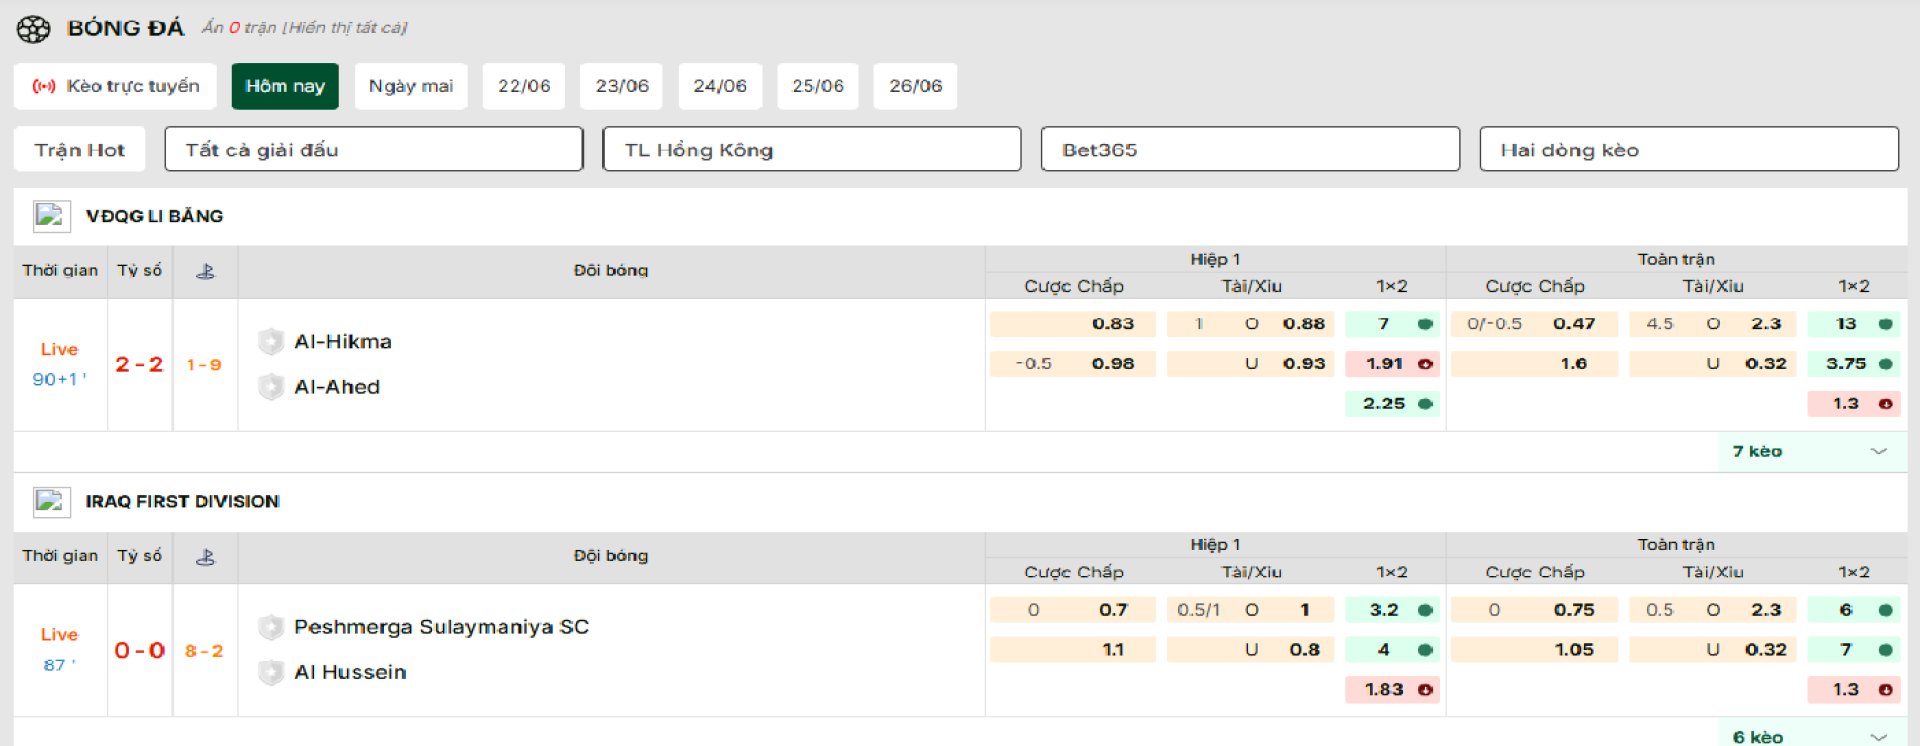Viewport: 1920px width, 746px height.
Task: Click the 0 - 0 score
Action: pos(139,651)
